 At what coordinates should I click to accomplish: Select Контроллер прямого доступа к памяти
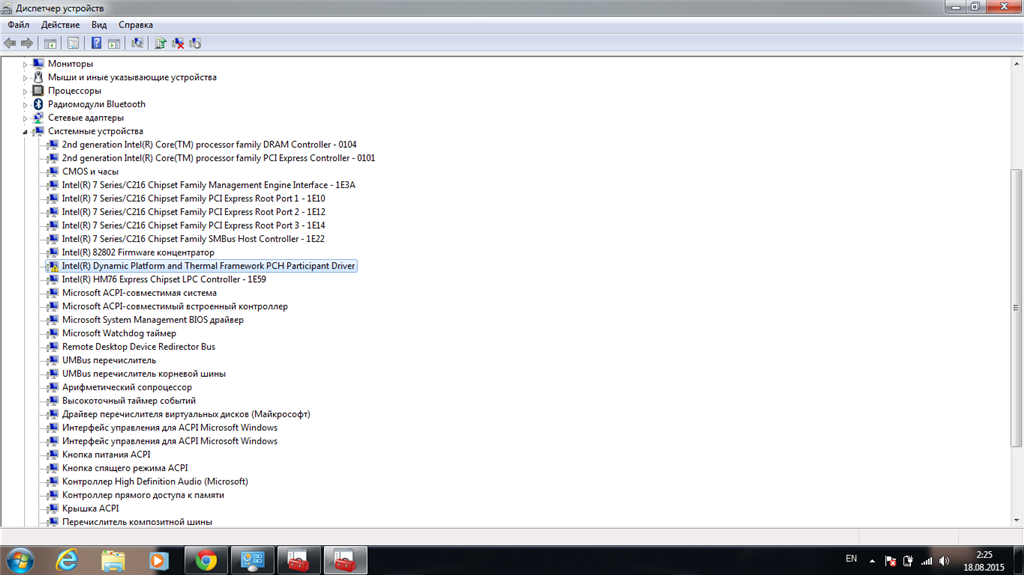143,495
